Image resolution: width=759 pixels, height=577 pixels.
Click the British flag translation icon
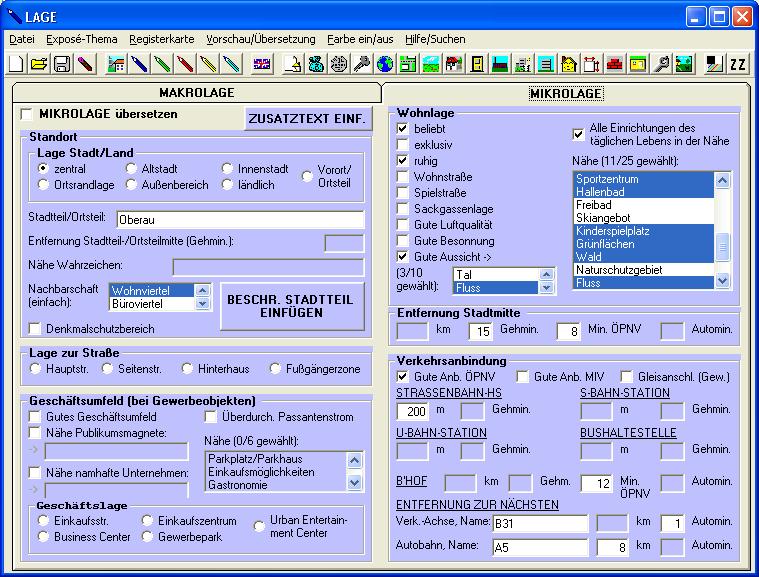(262, 65)
